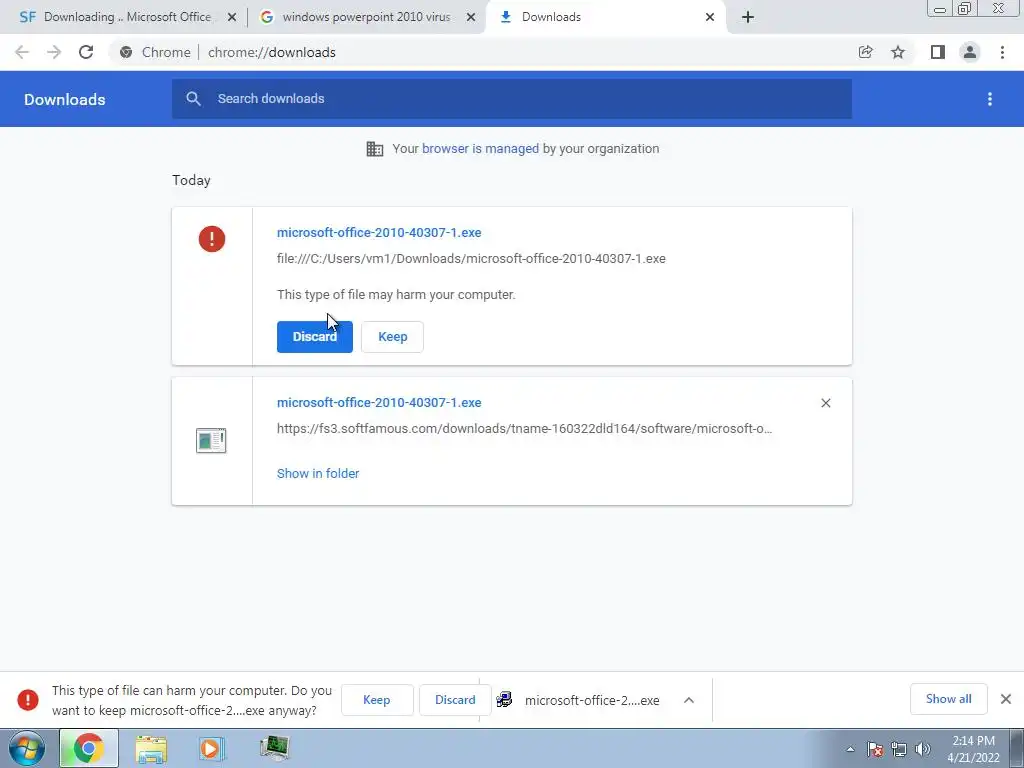
Task: Click the share page icon in address bar
Action: [865, 52]
